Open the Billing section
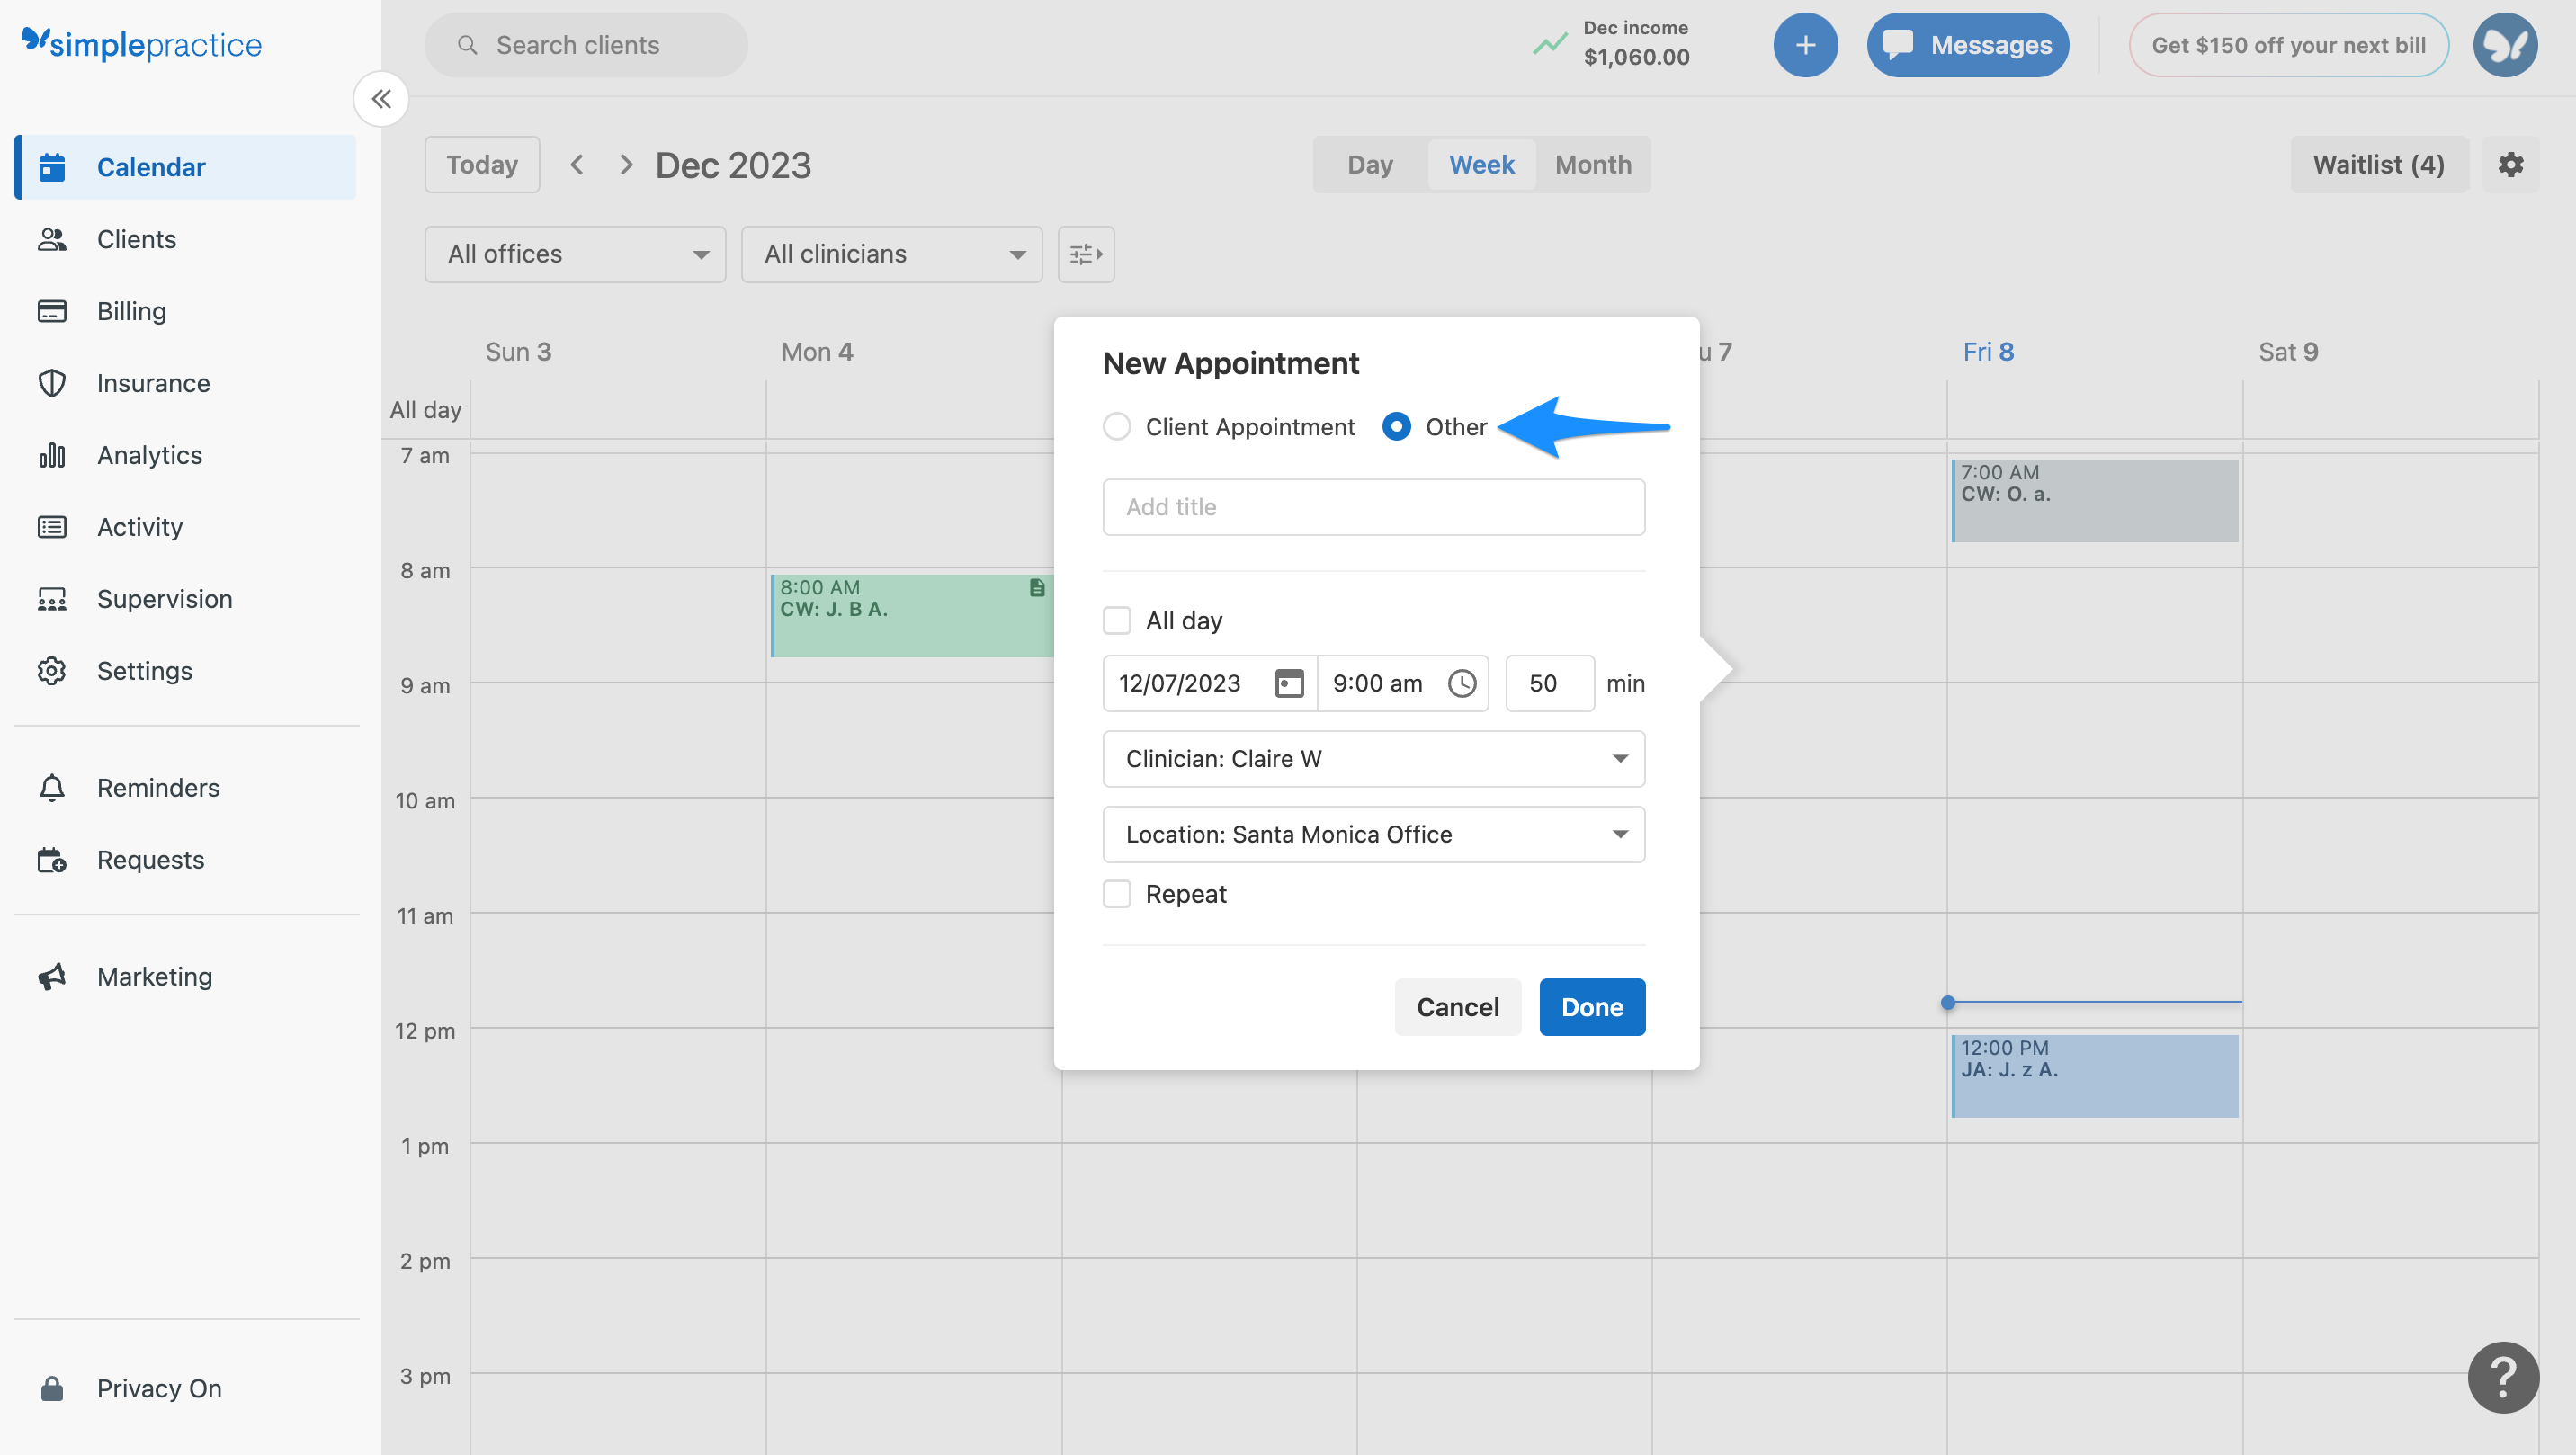Image resolution: width=2576 pixels, height=1455 pixels. (131, 311)
